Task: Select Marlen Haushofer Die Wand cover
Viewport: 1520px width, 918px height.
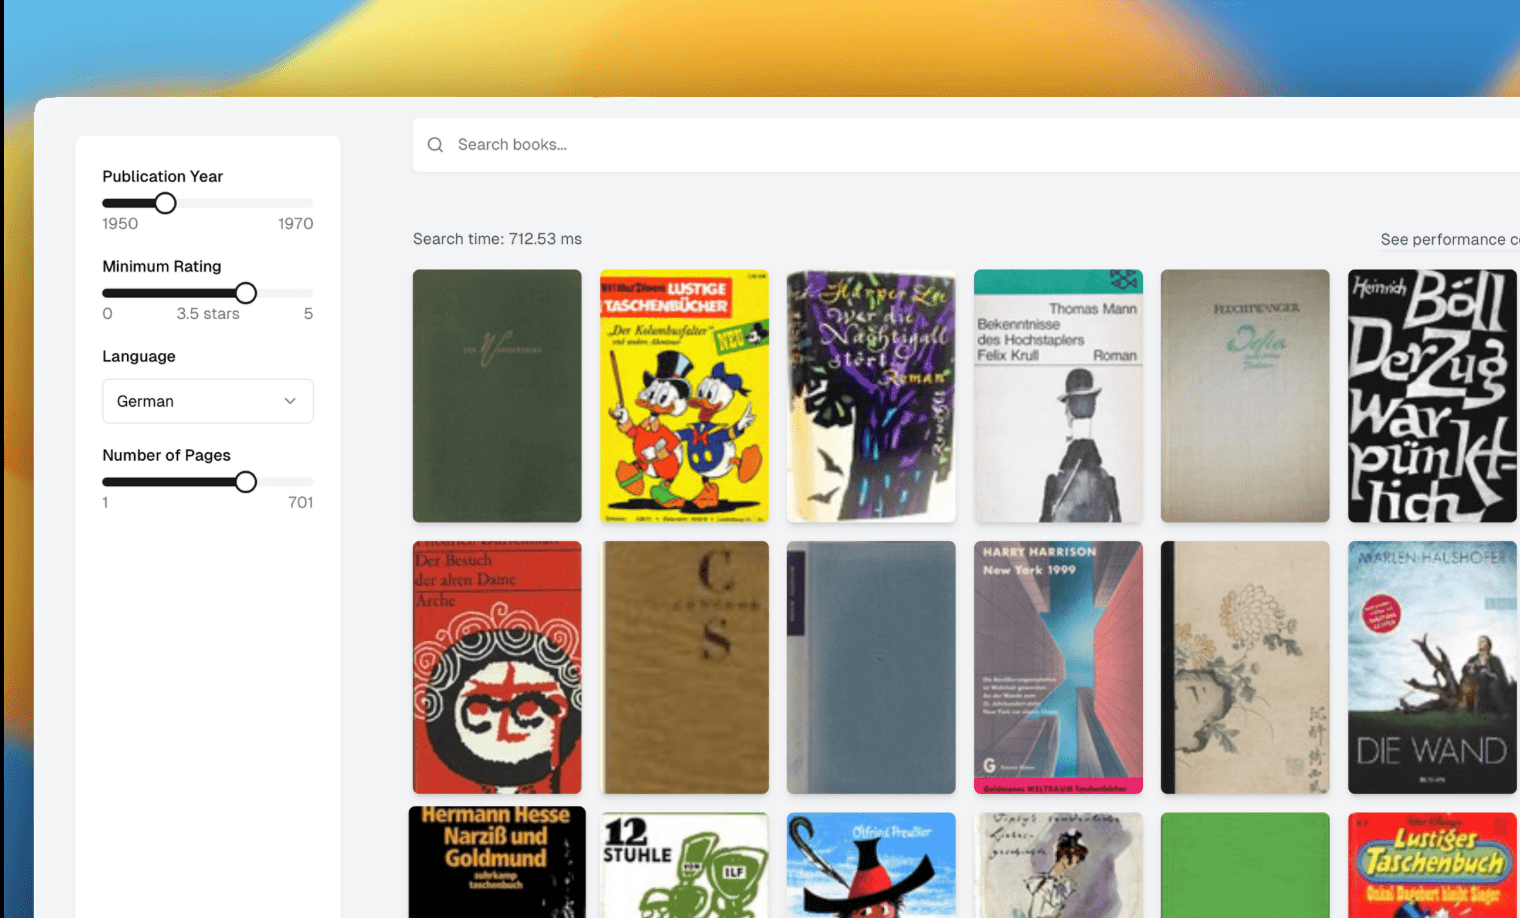Action: [1431, 667]
